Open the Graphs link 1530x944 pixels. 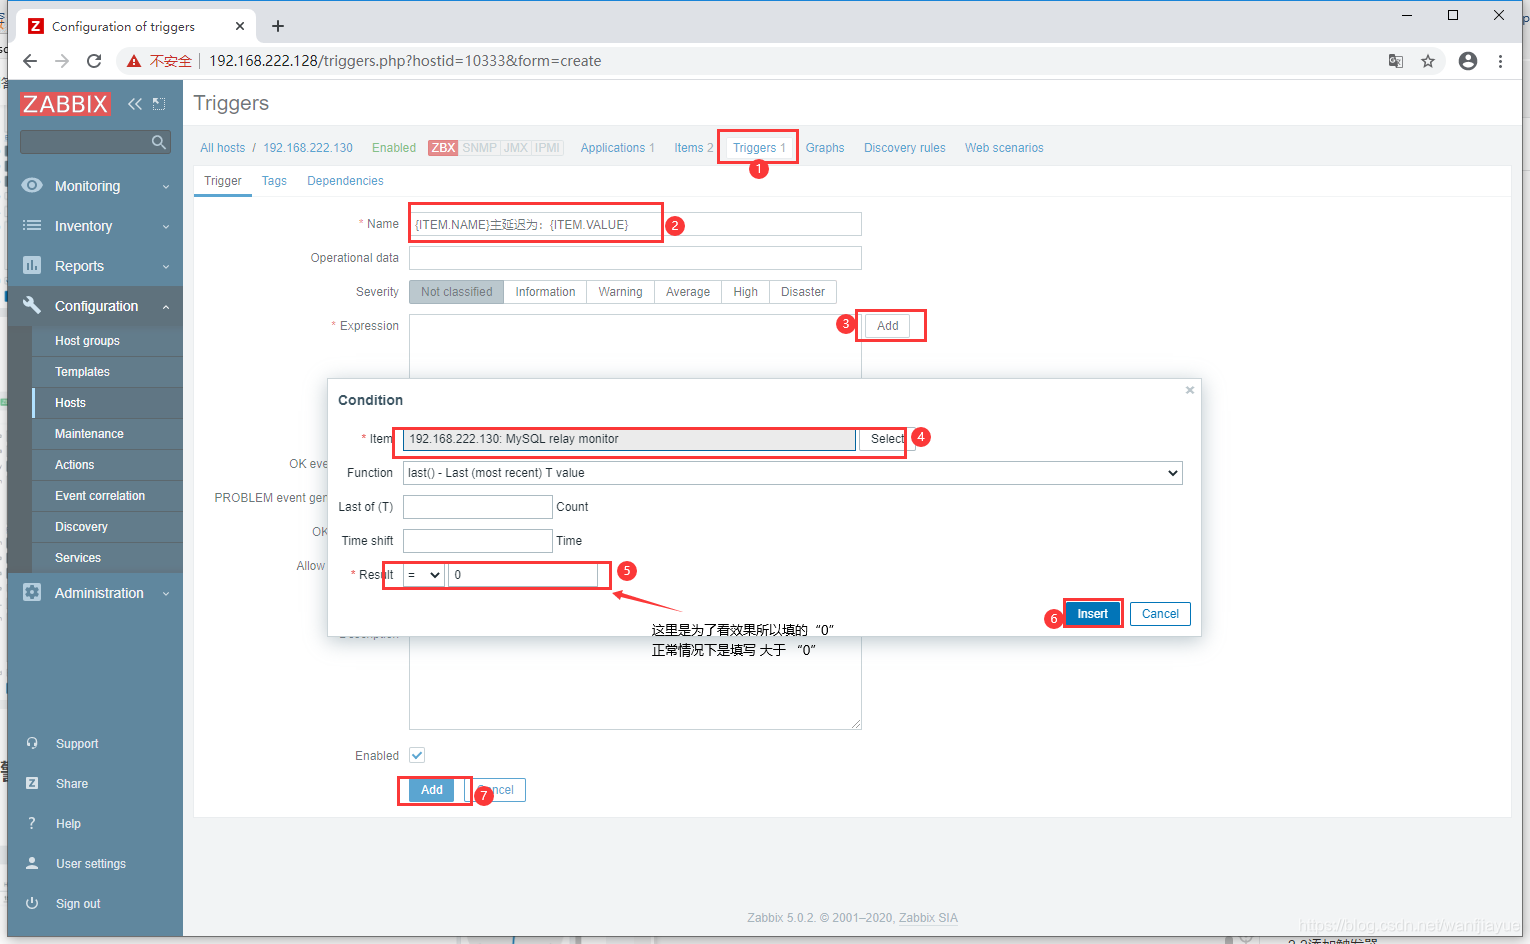825,148
